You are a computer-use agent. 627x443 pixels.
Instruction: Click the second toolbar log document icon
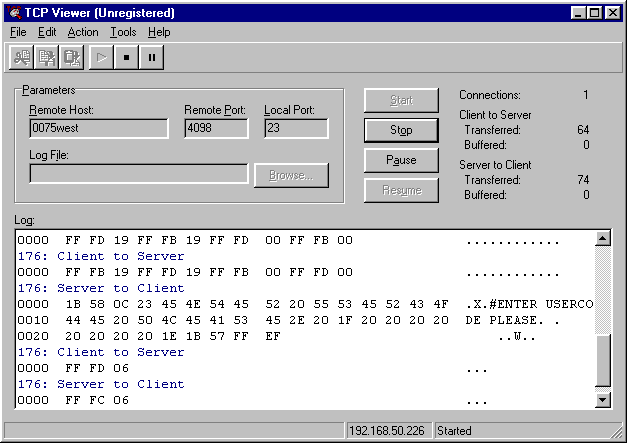46,58
